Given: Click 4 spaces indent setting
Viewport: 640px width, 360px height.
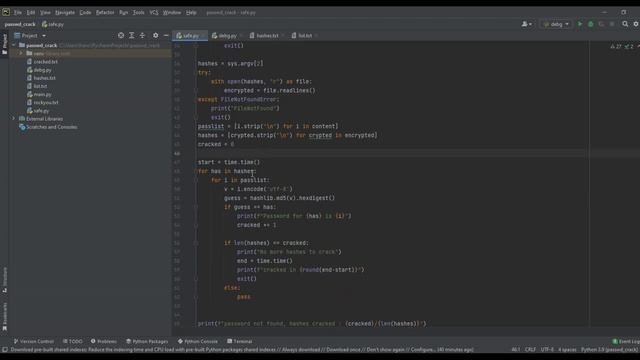Looking at the screenshot, I should (567, 350).
